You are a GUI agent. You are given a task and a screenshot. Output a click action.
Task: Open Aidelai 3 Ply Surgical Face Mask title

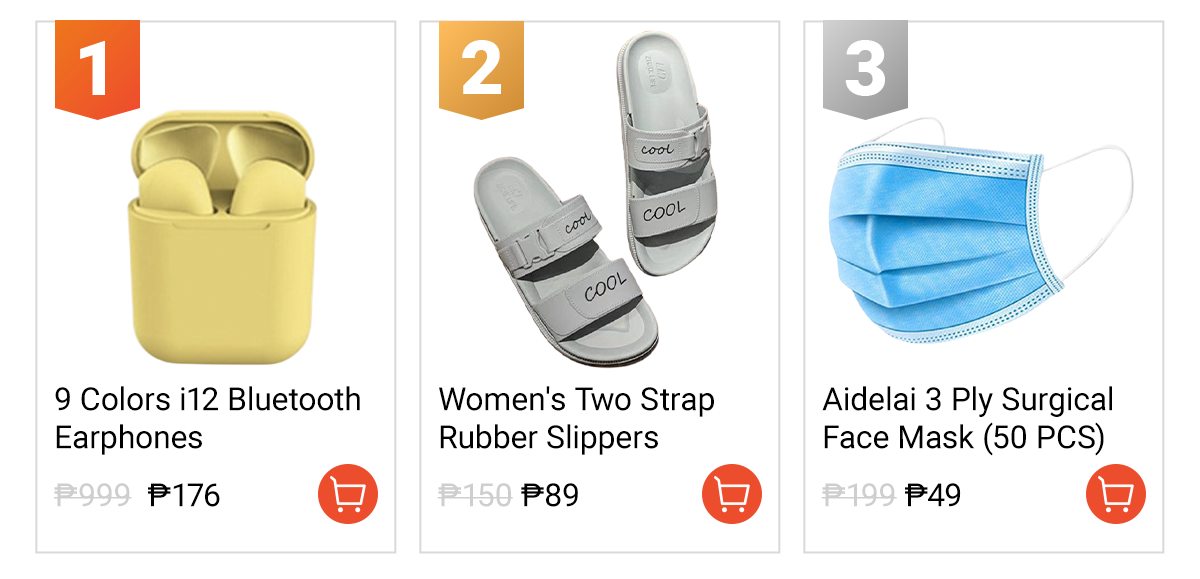click(967, 418)
